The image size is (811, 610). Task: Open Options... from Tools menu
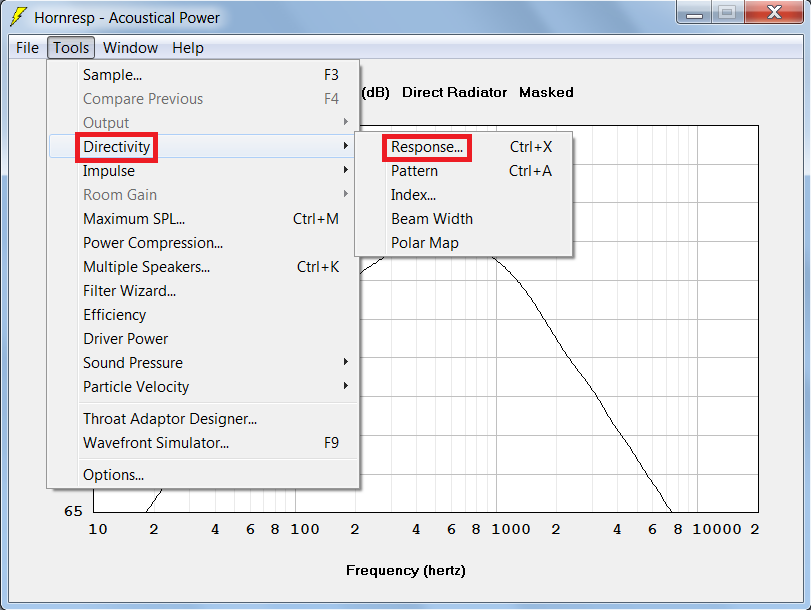coord(204,475)
